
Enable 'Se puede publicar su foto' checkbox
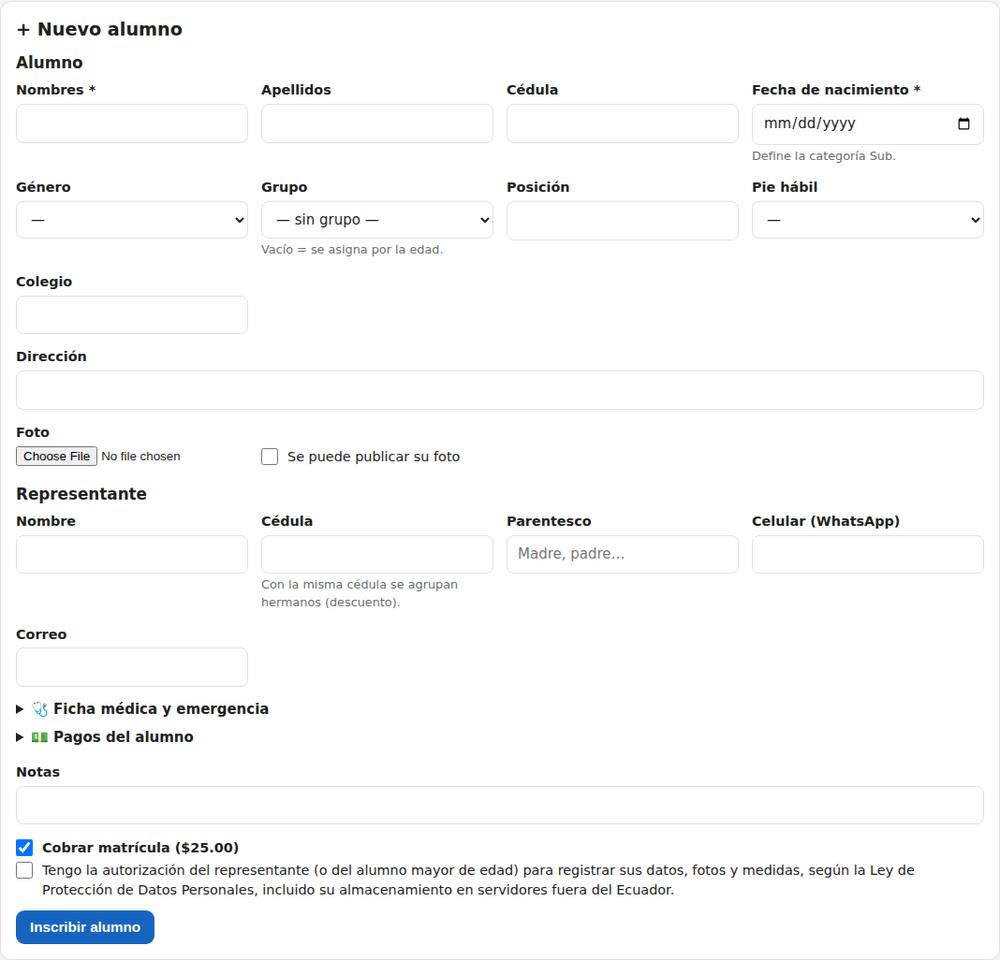tap(270, 457)
